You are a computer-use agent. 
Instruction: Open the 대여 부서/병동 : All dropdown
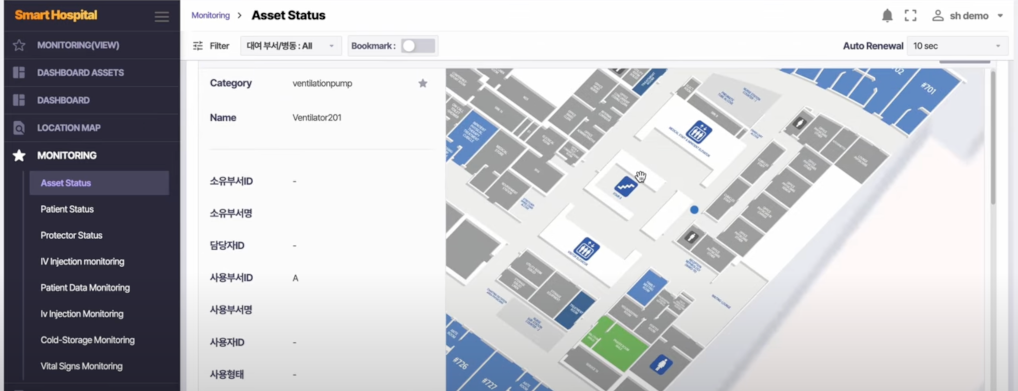click(x=292, y=46)
